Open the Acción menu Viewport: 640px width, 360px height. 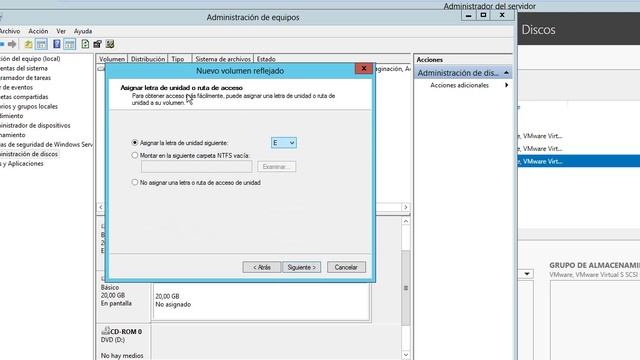38,31
